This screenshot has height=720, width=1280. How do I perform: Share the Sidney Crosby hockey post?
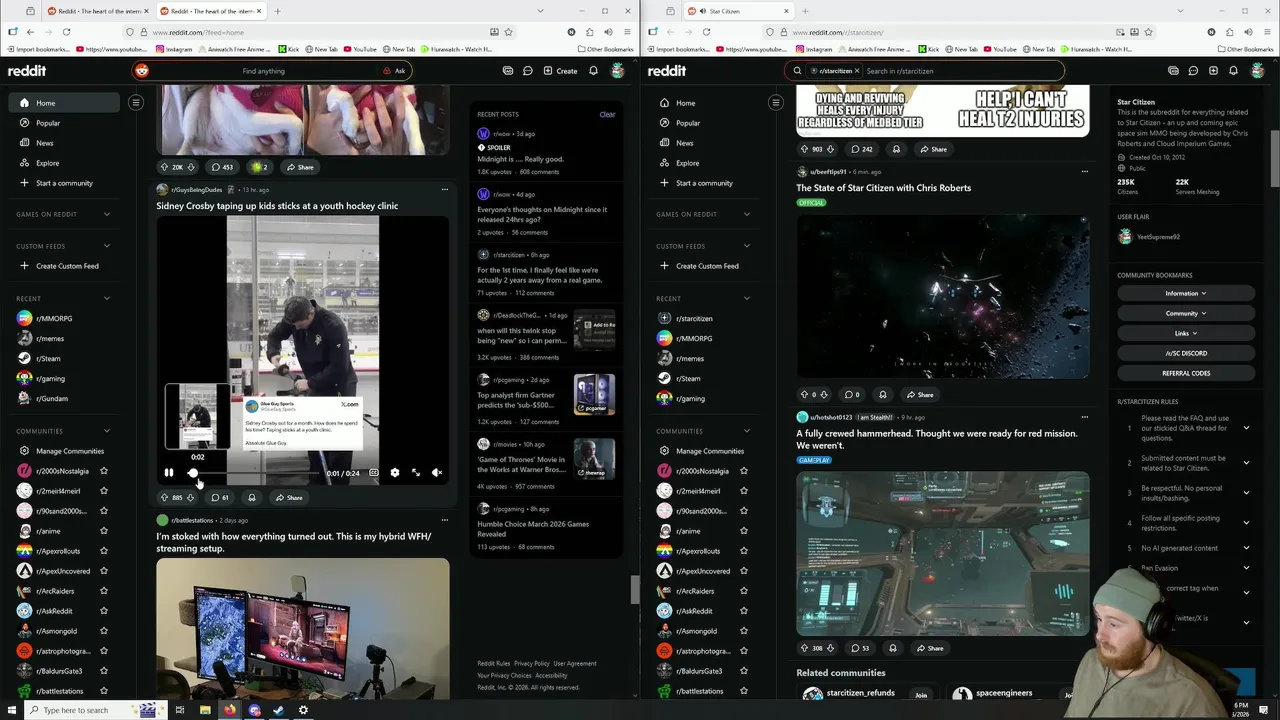click(289, 497)
